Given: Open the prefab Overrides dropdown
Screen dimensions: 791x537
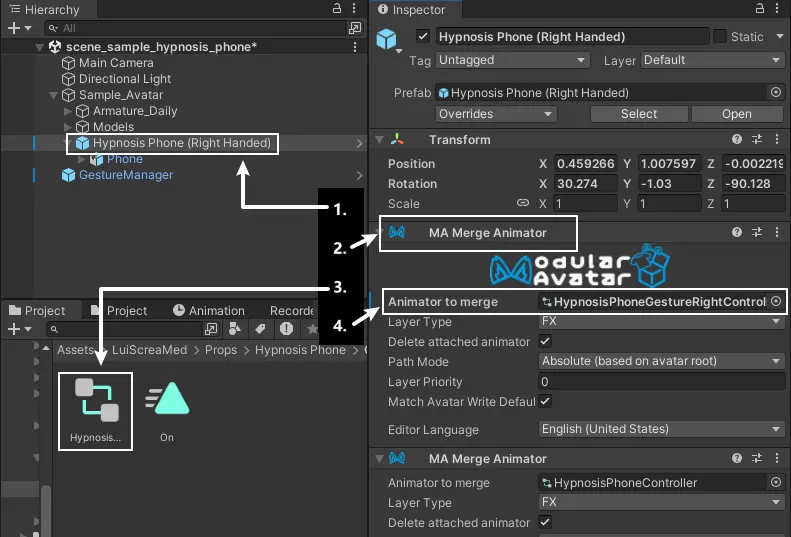Looking at the screenshot, I should coord(496,114).
